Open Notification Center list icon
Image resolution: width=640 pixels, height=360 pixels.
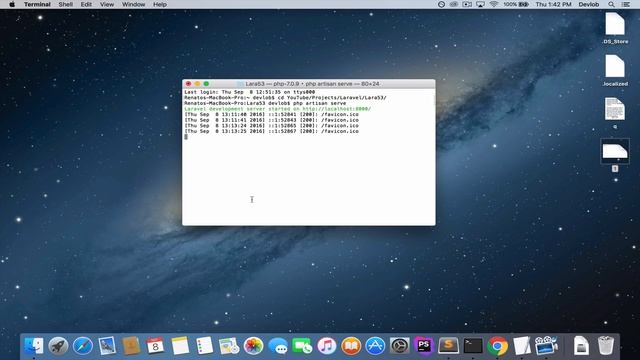[x=626, y=4]
